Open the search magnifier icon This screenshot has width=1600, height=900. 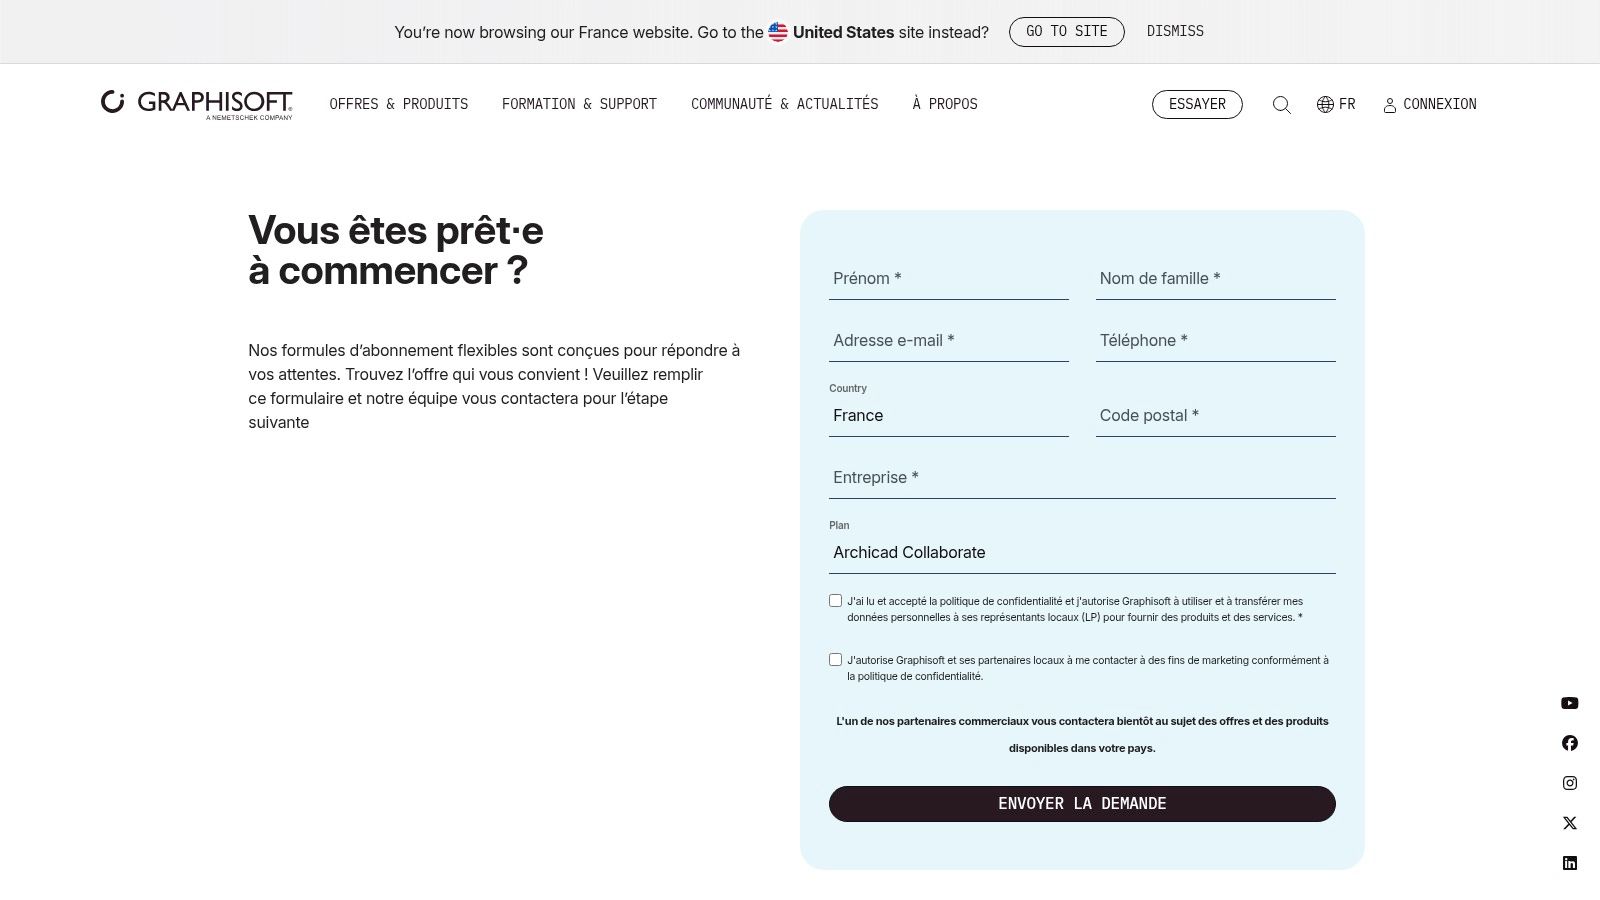pos(1281,105)
